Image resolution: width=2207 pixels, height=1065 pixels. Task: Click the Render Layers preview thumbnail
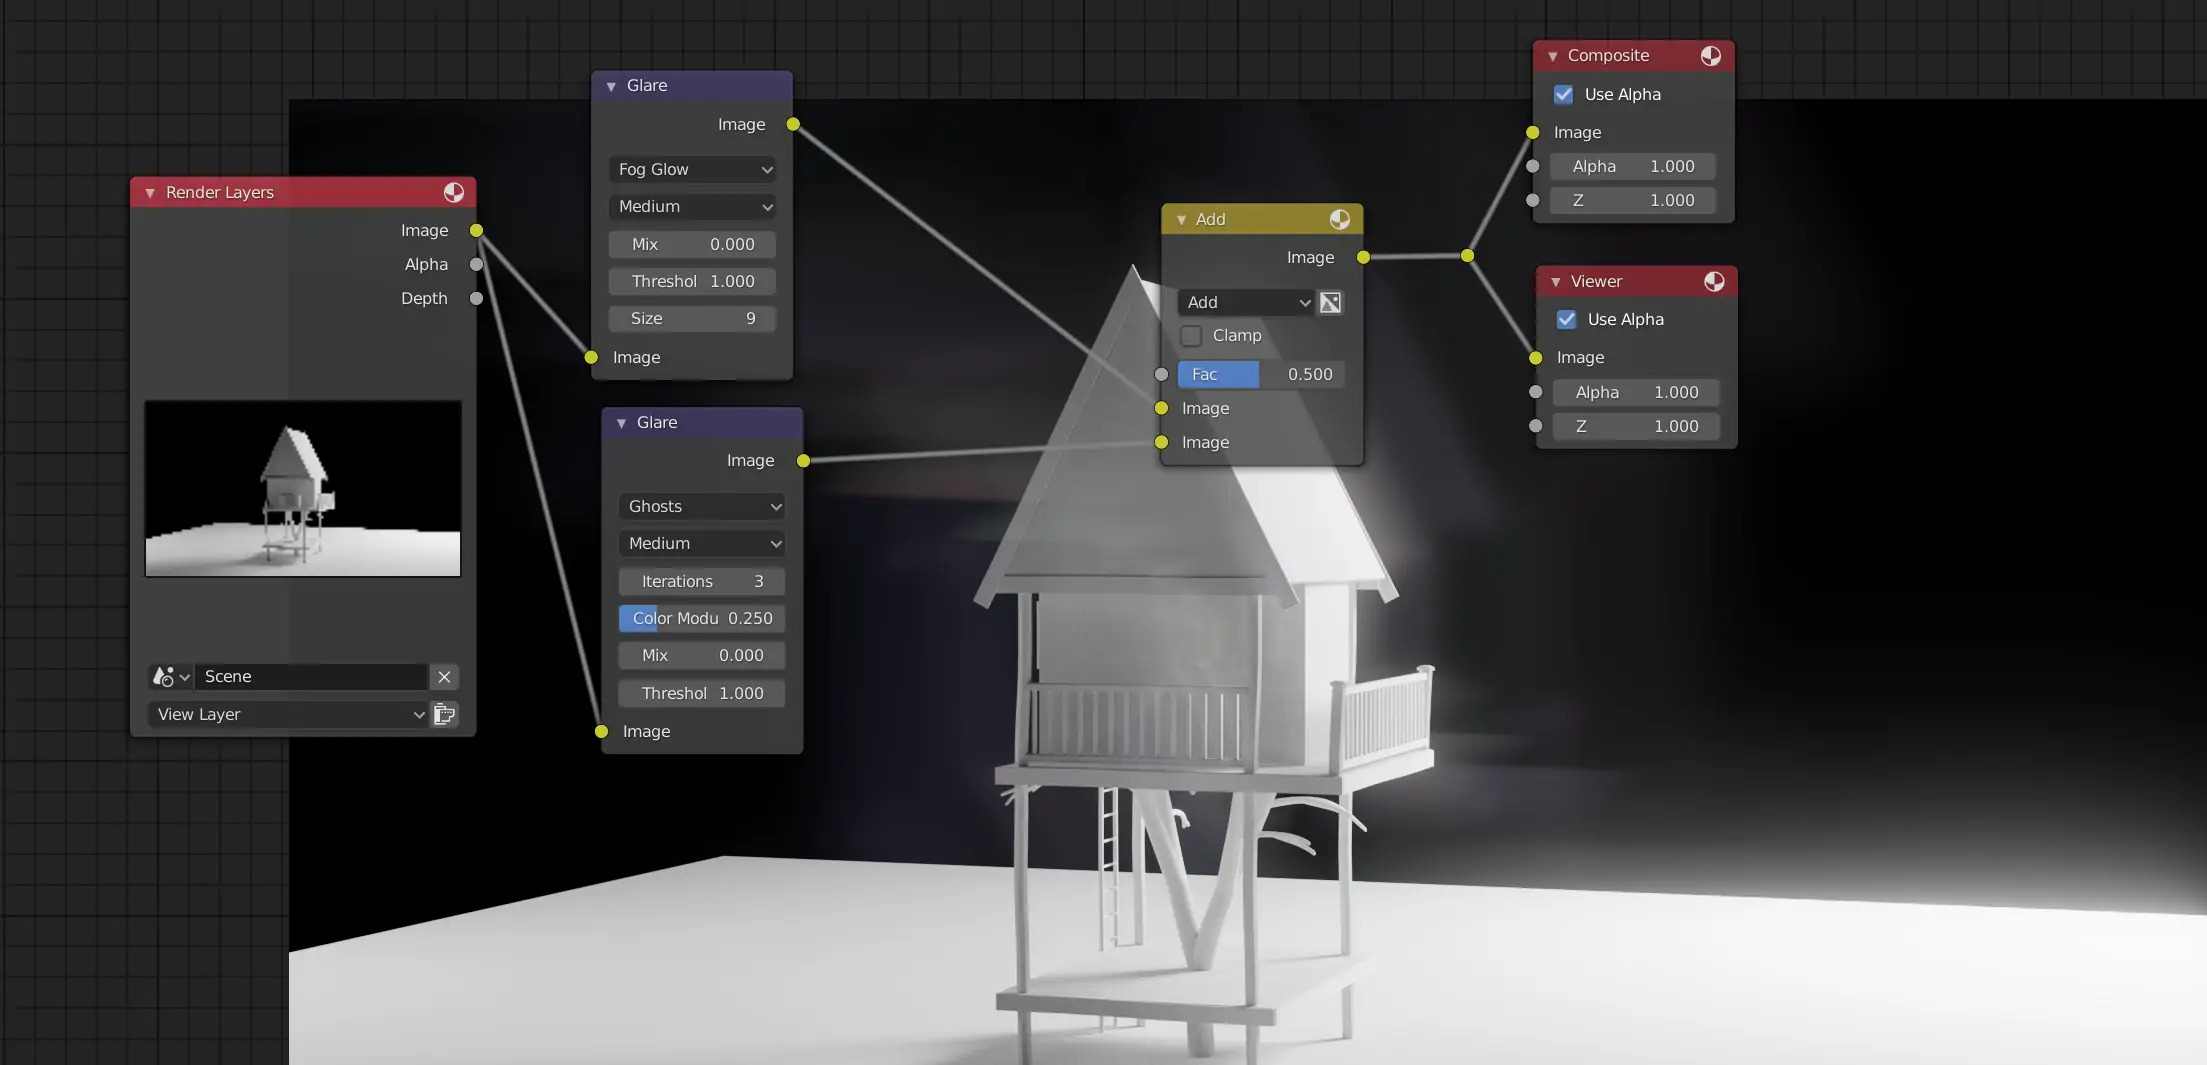click(303, 488)
